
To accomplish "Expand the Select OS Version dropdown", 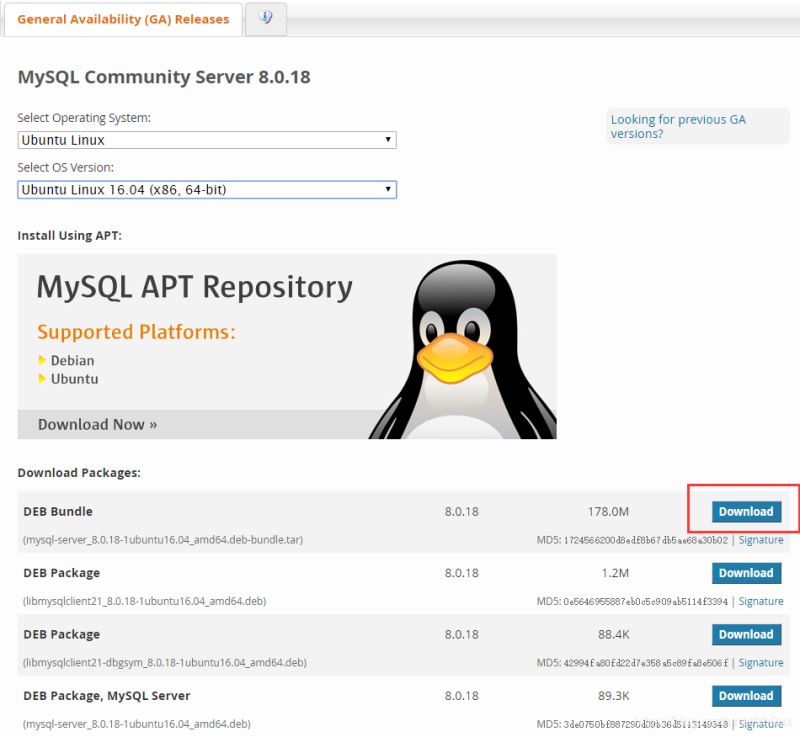I will [207, 189].
